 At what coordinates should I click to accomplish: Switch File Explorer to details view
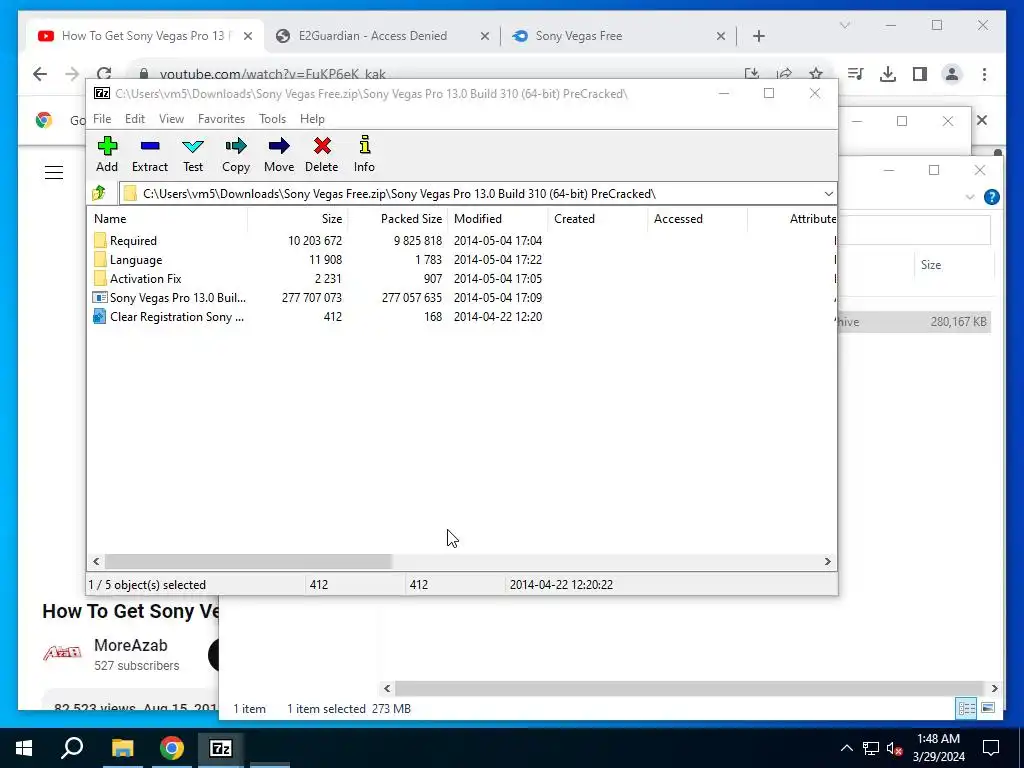967,708
